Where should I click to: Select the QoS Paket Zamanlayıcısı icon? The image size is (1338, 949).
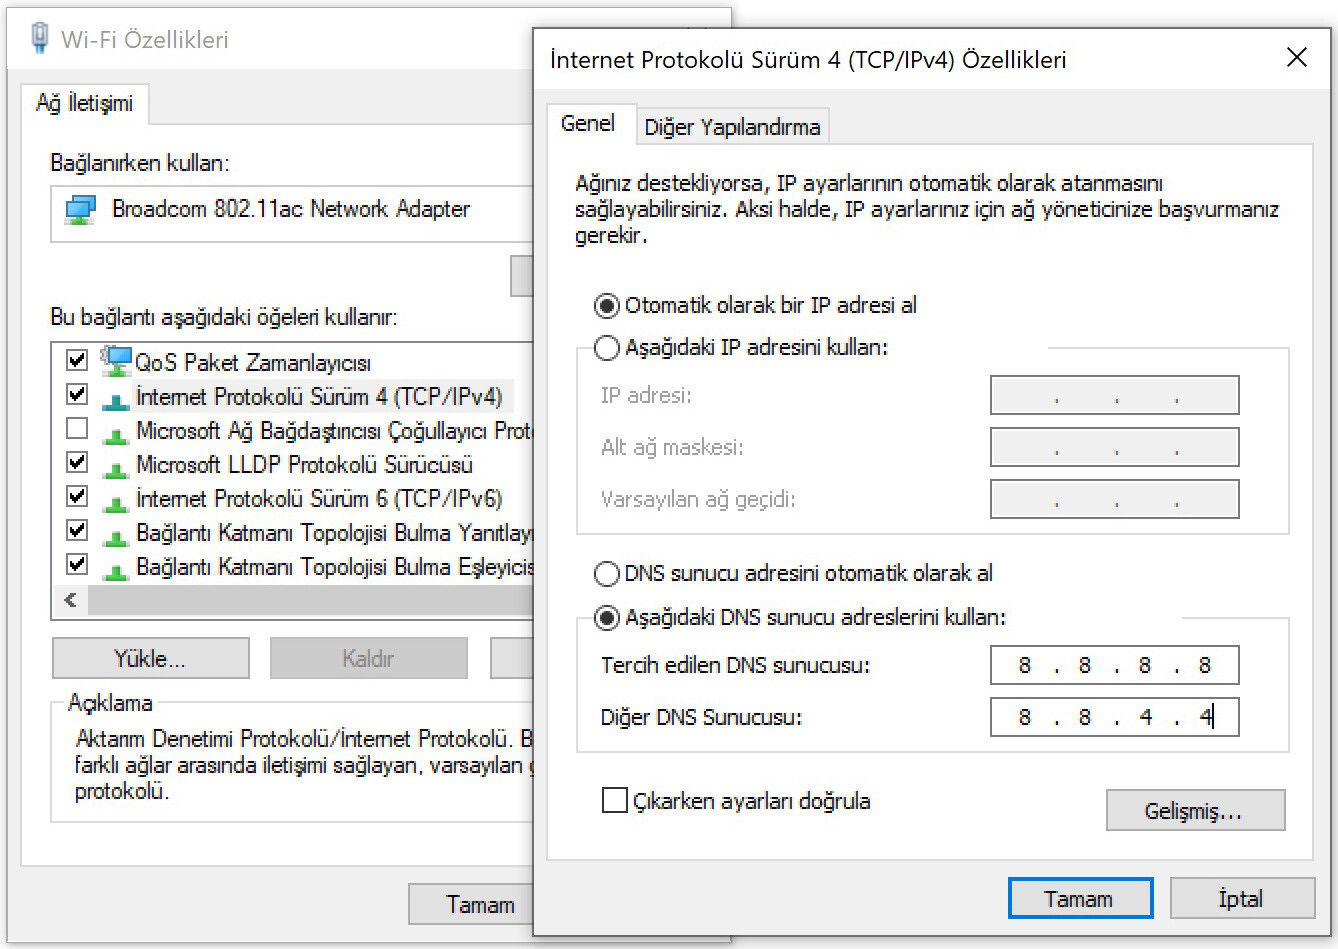[116, 361]
